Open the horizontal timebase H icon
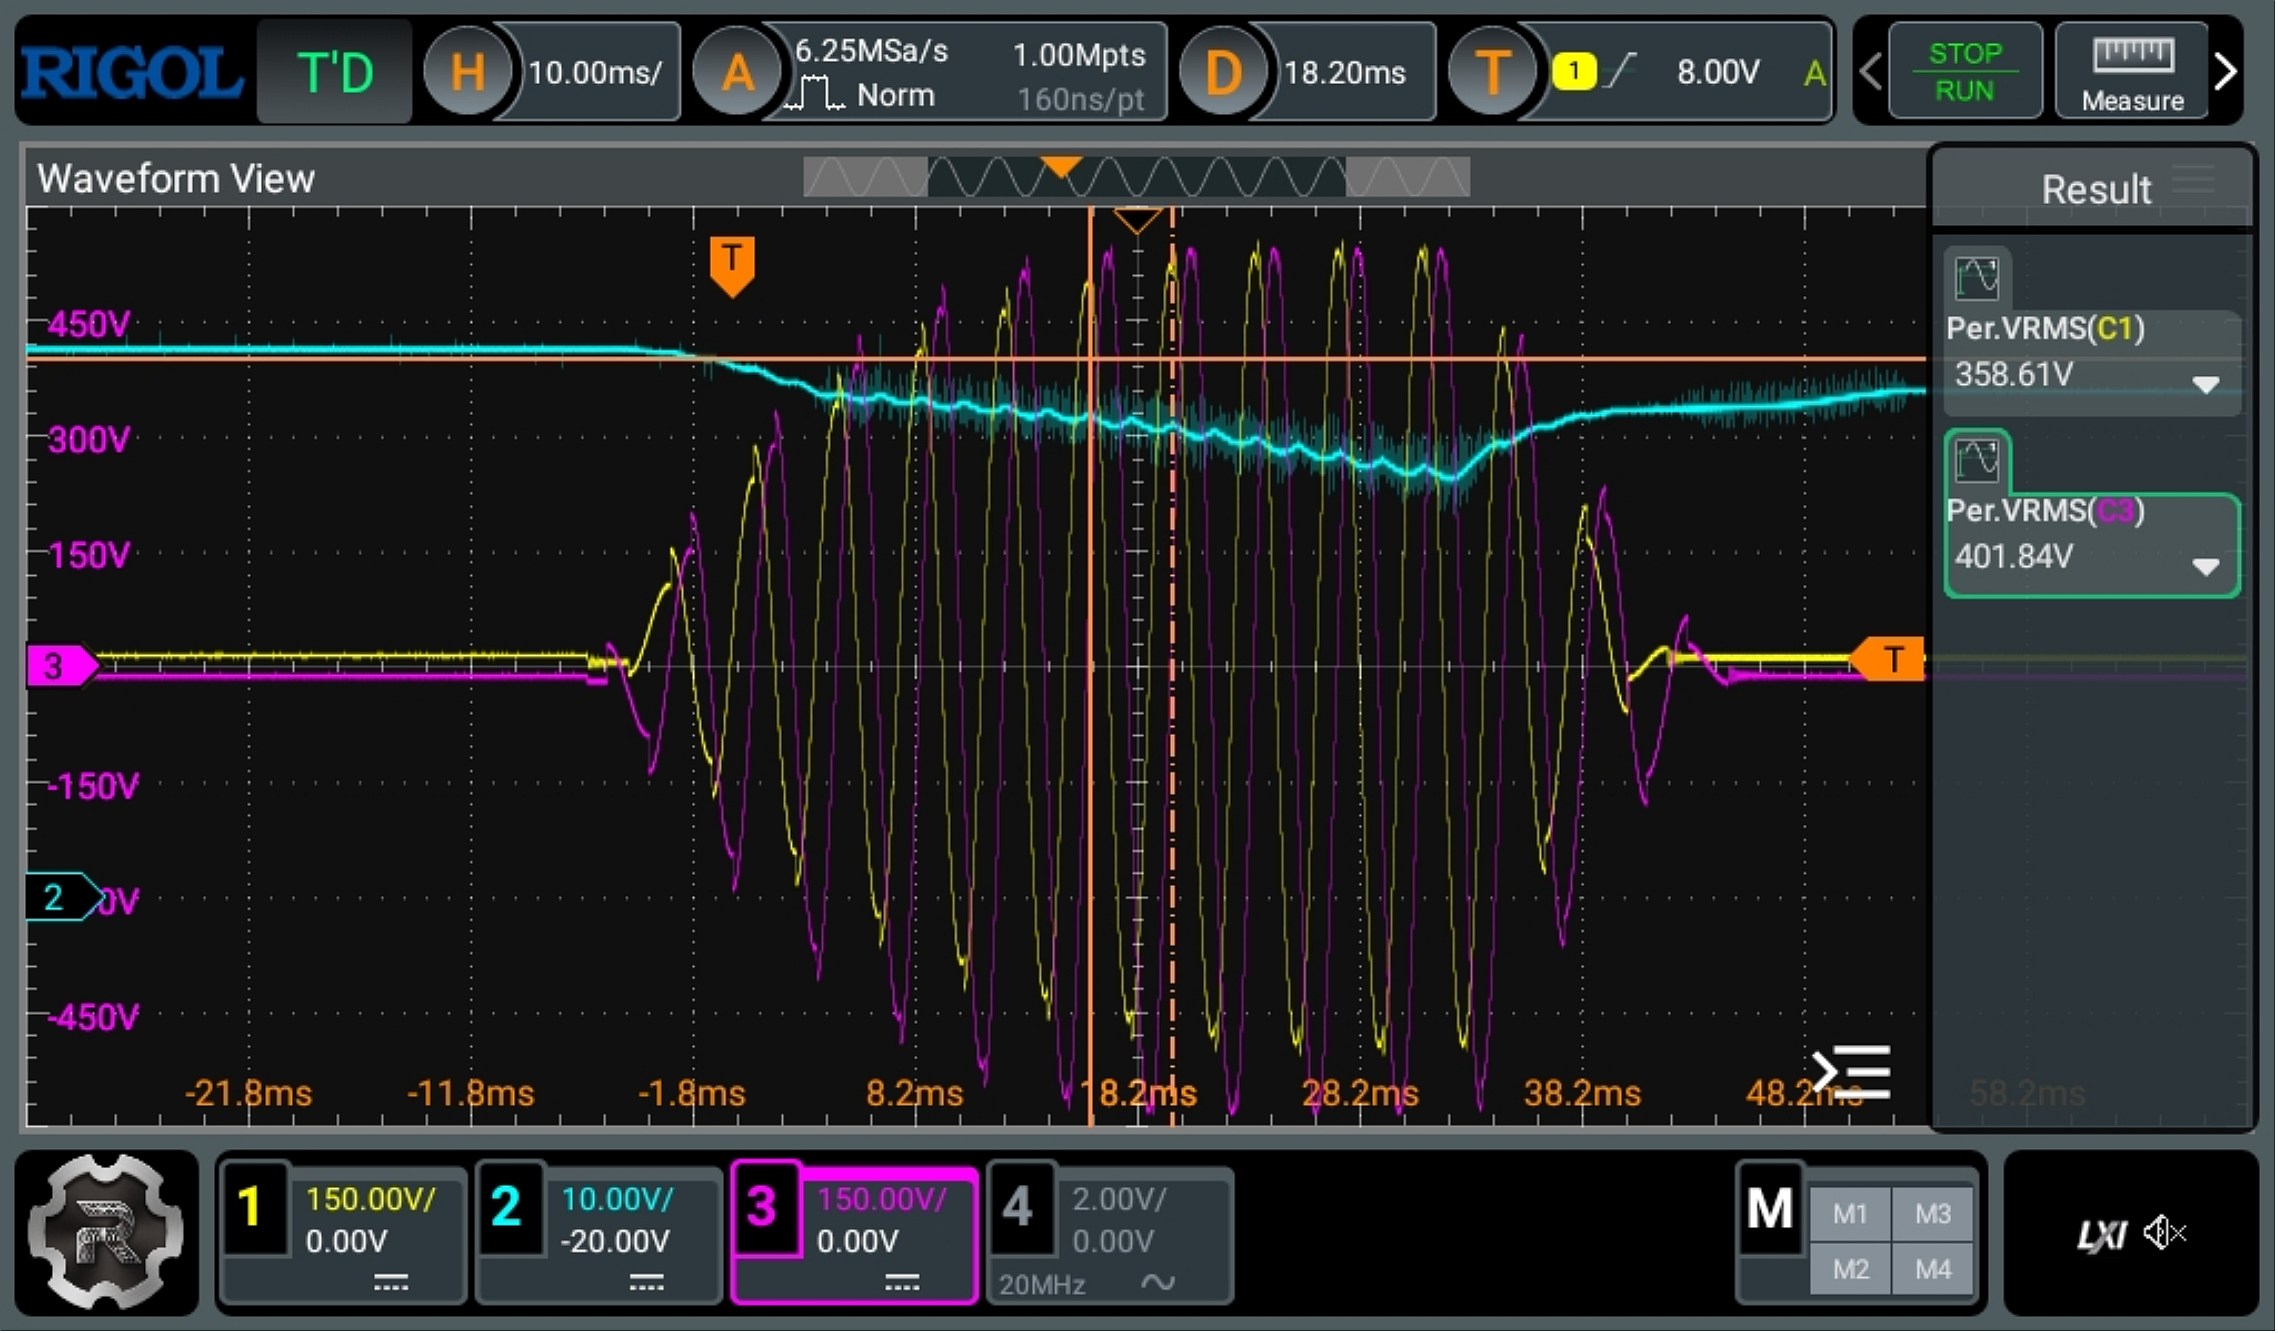The height and width of the screenshot is (1333, 2278). pos(468,72)
